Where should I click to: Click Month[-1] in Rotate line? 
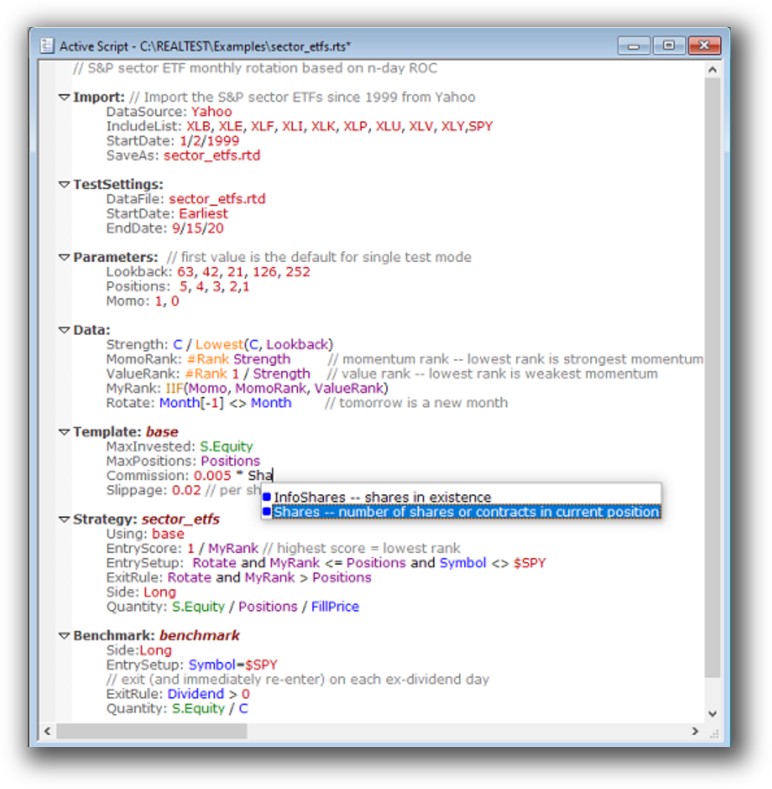[191, 403]
